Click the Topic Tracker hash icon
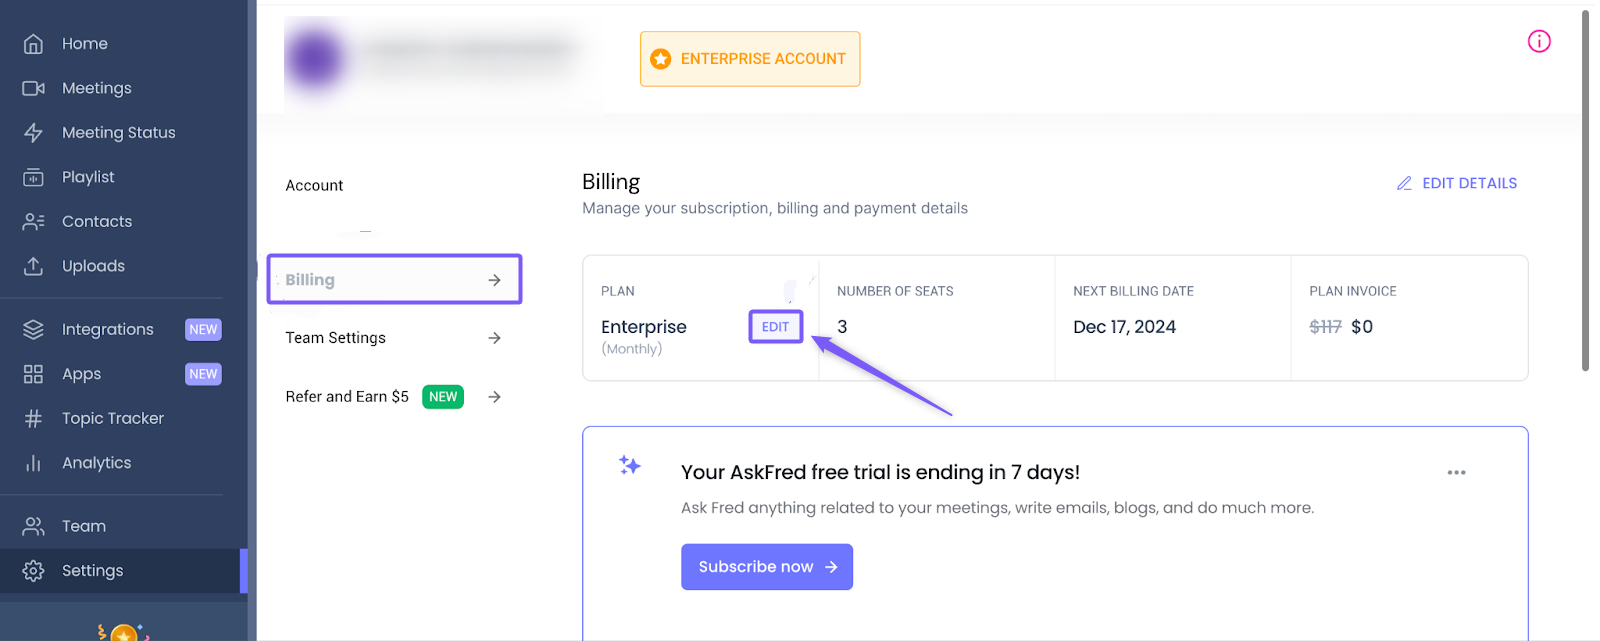Image resolution: width=1600 pixels, height=641 pixels. tap(33, 418)
